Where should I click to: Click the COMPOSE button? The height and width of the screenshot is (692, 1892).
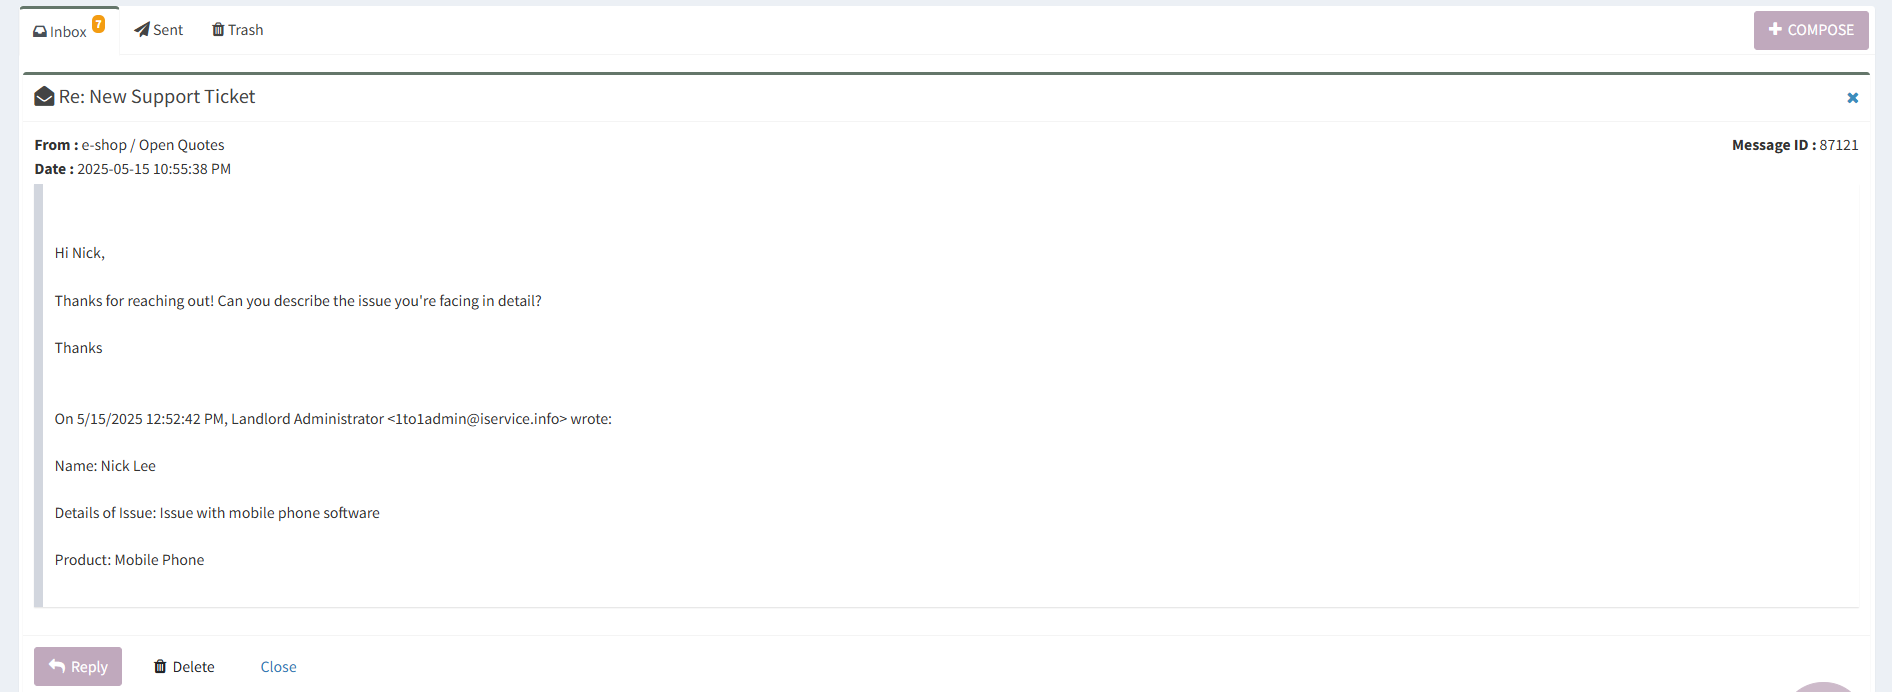point(1811,30)
